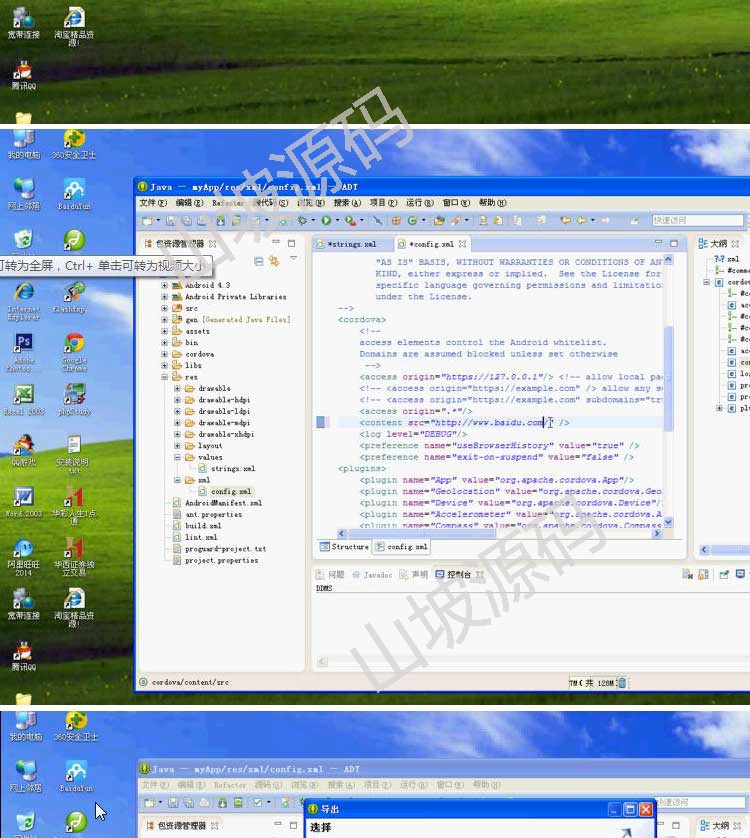Open the package explorer view menu triangle

click(x=293, y=259)
